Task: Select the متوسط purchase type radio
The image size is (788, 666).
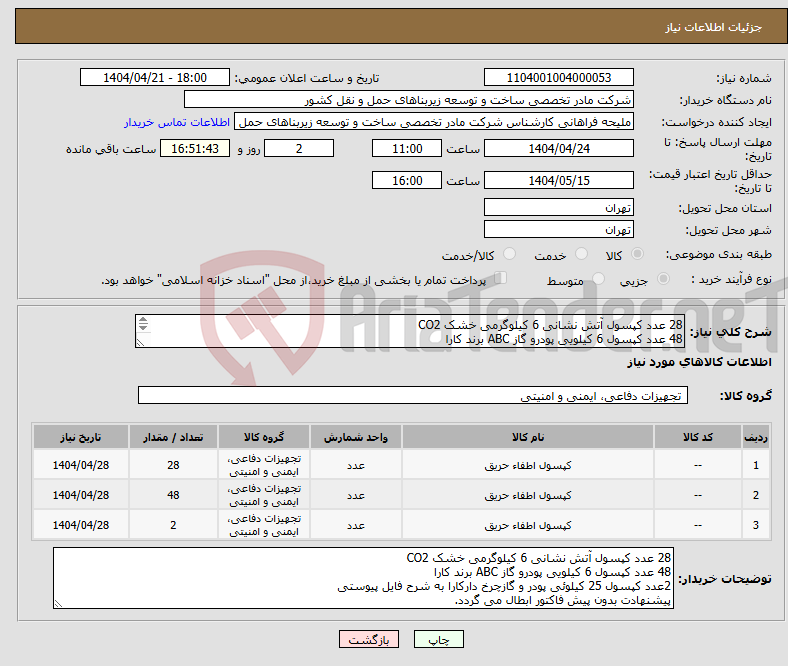Action: [x=599, y=278]
